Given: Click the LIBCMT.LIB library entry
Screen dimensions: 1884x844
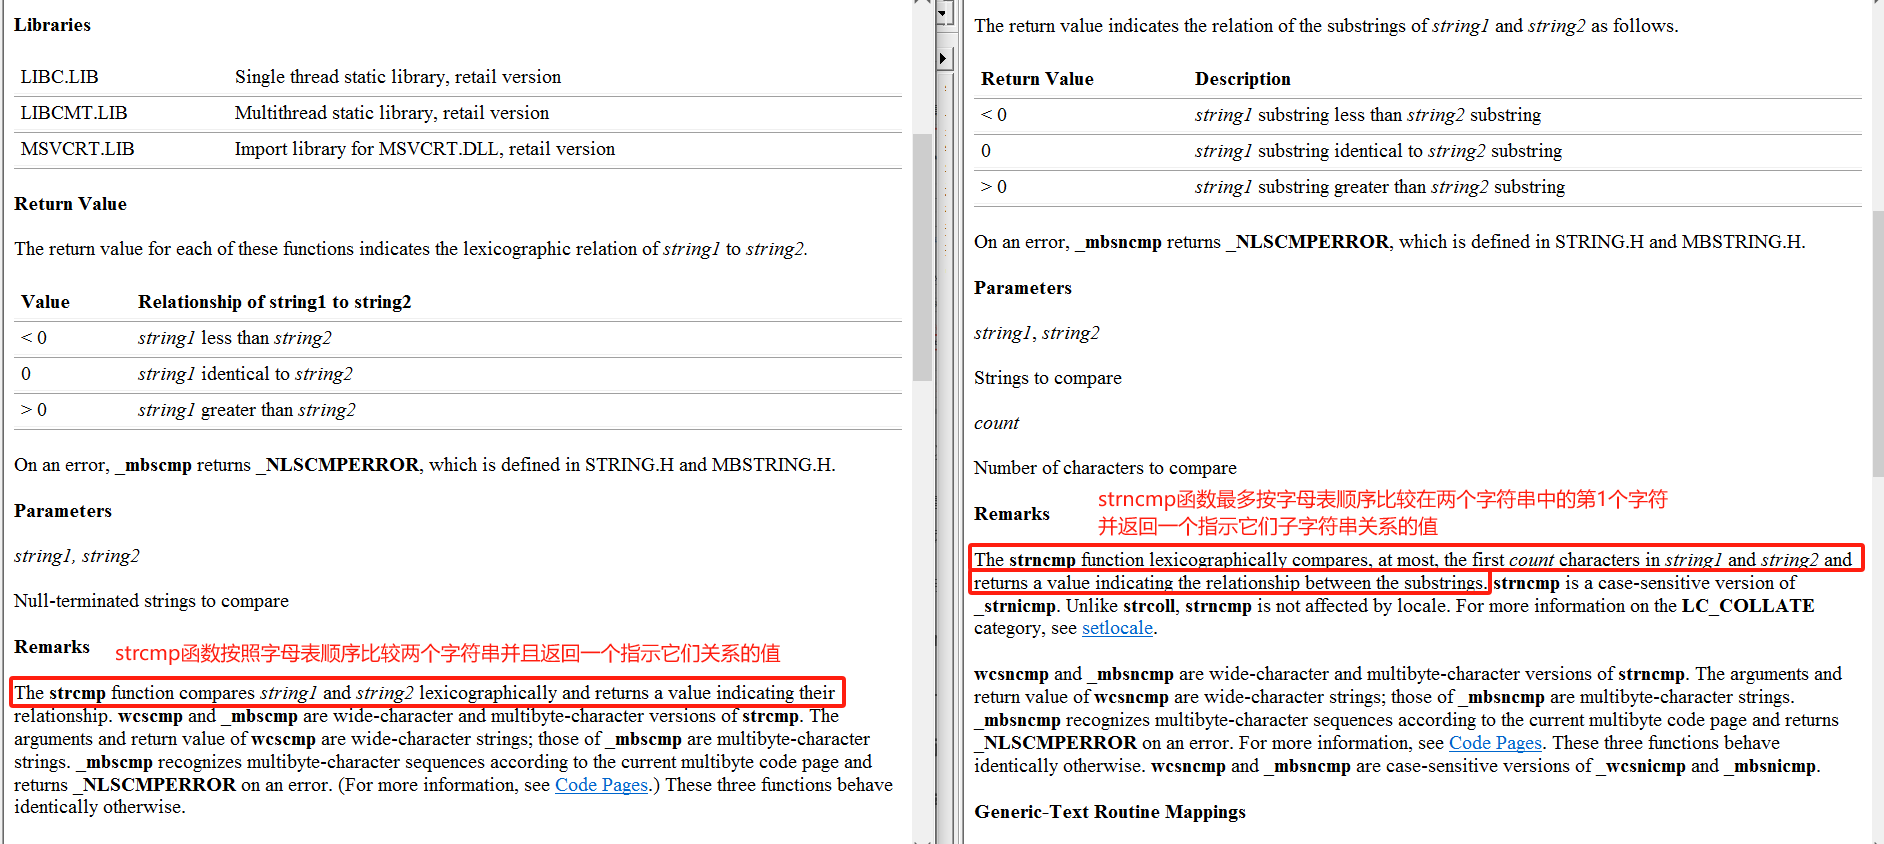Looking at the screenshot, I should (74, 113).
